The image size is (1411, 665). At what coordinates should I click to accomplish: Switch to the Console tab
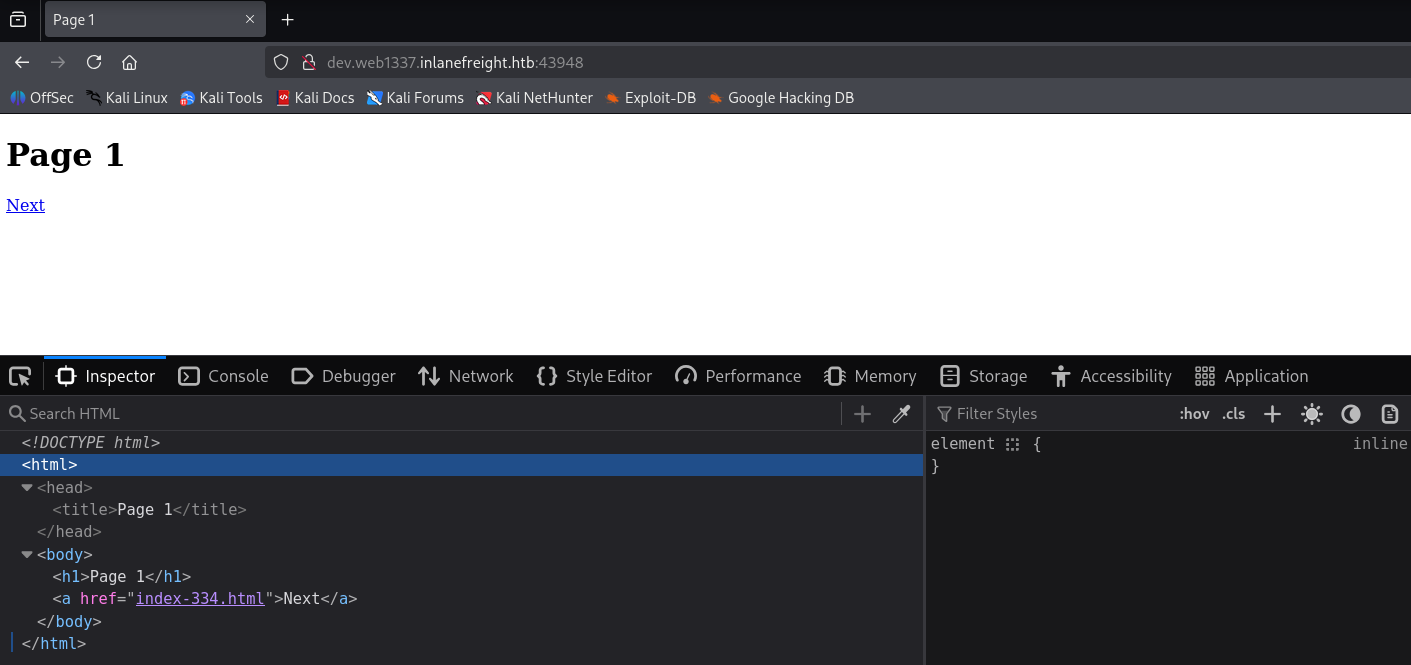tap(223, 376)
